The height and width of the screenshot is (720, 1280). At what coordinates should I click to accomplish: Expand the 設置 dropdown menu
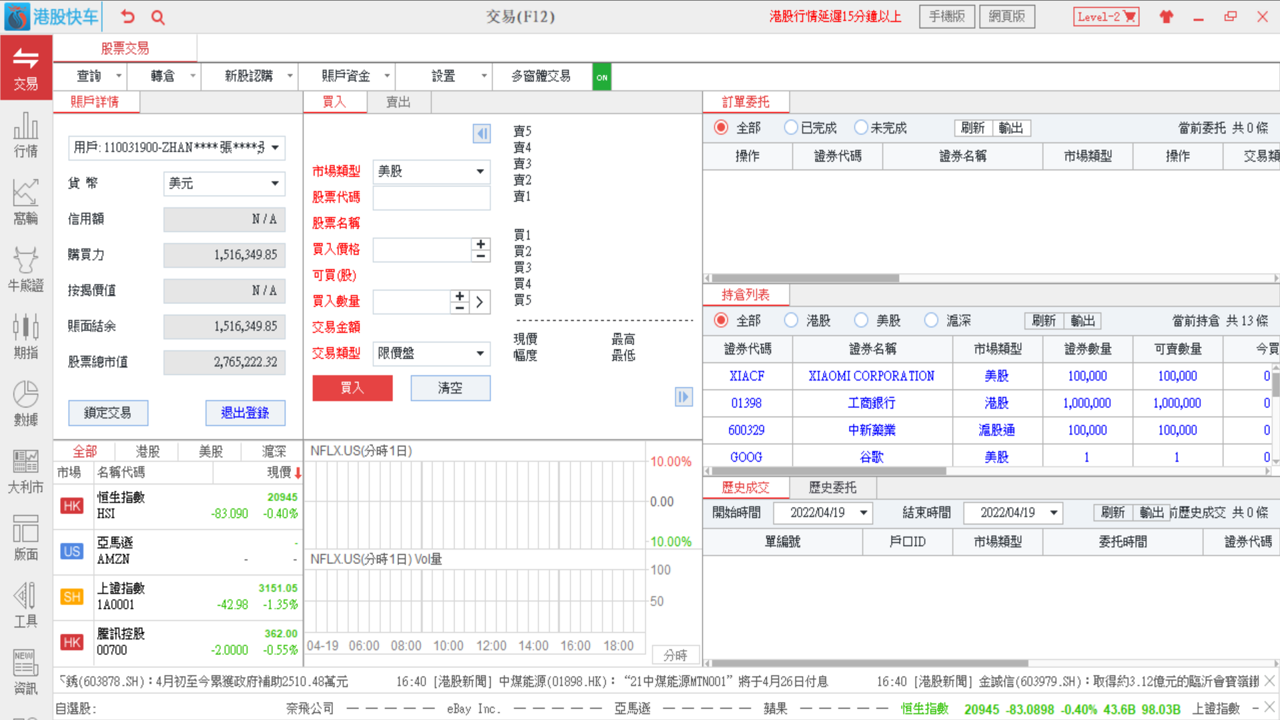(445, 76)
